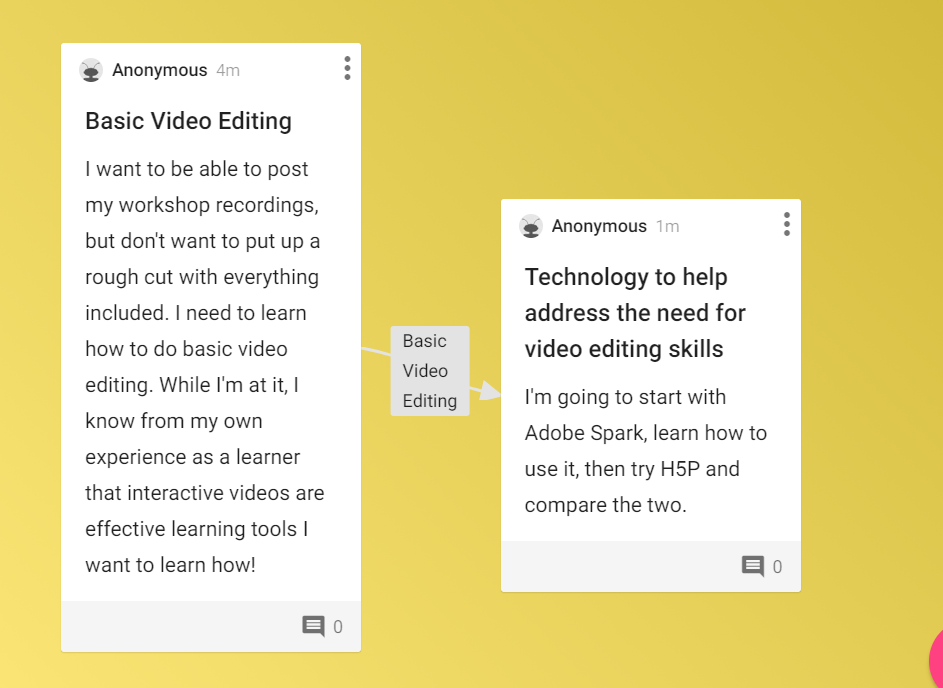Click the 4m timestamp
Viewport: 943px width, 688px height.
[x=228, y=70]
